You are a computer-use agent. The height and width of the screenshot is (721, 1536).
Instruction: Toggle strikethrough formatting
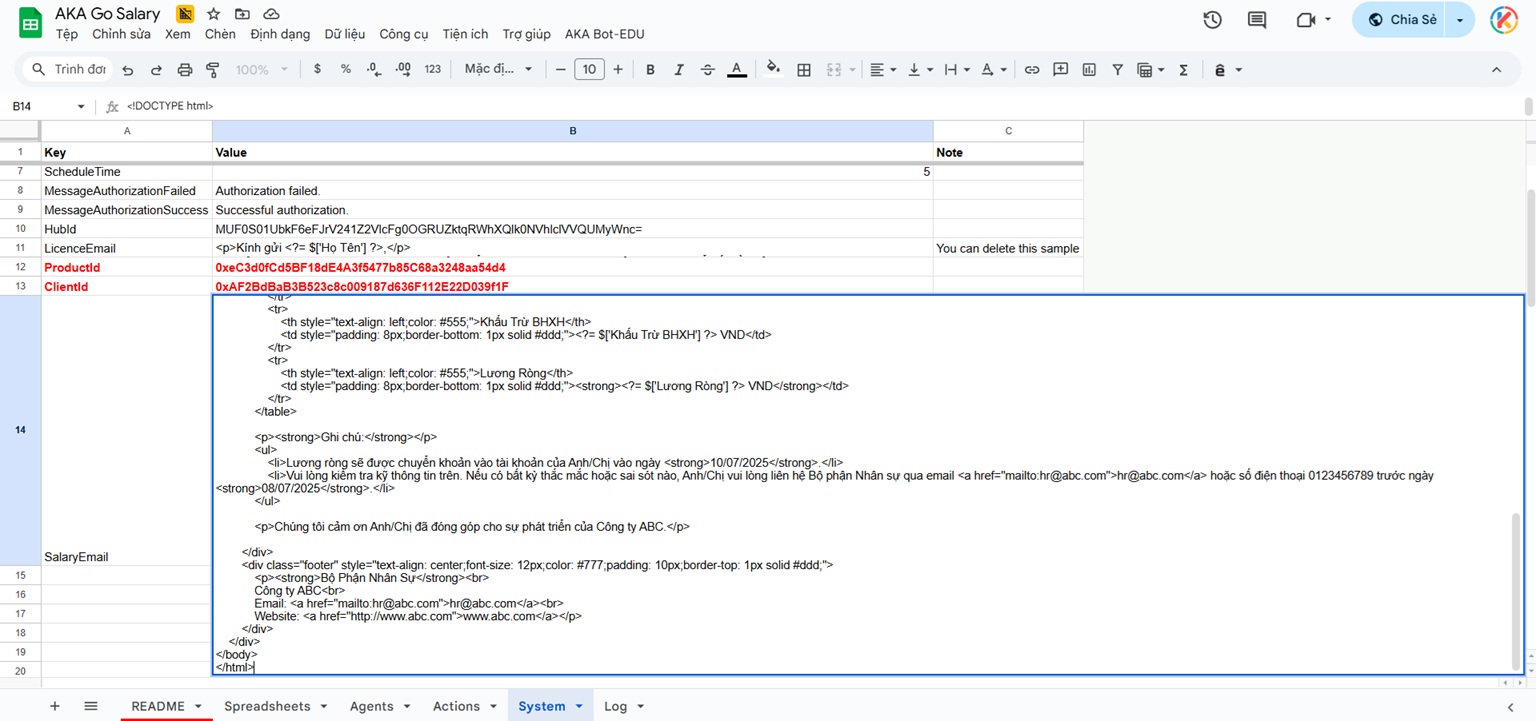coord(708,70)
